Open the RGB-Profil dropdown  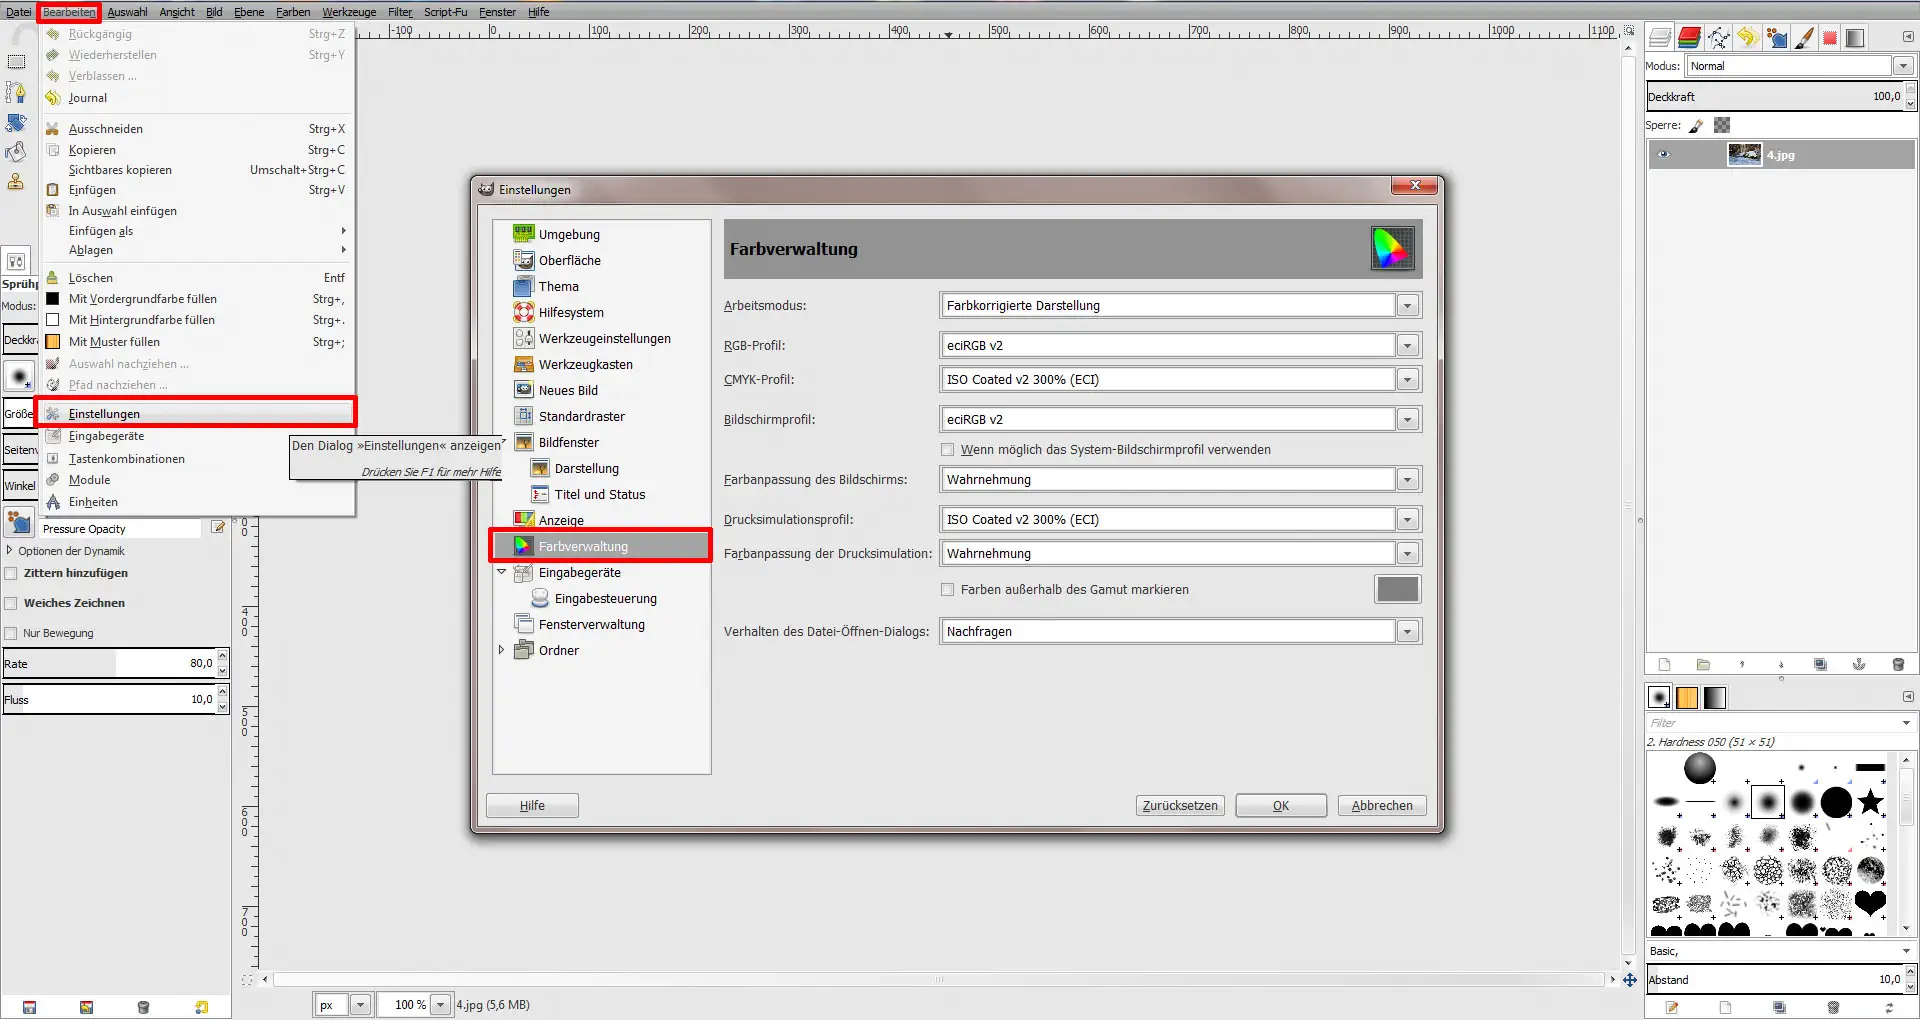pos(1408,345)
